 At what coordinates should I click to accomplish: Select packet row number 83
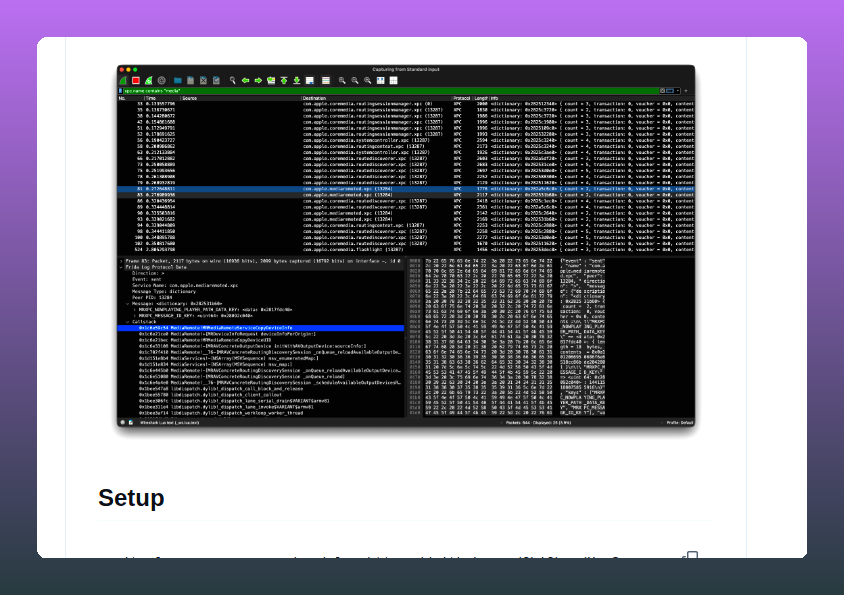(406, 195)
